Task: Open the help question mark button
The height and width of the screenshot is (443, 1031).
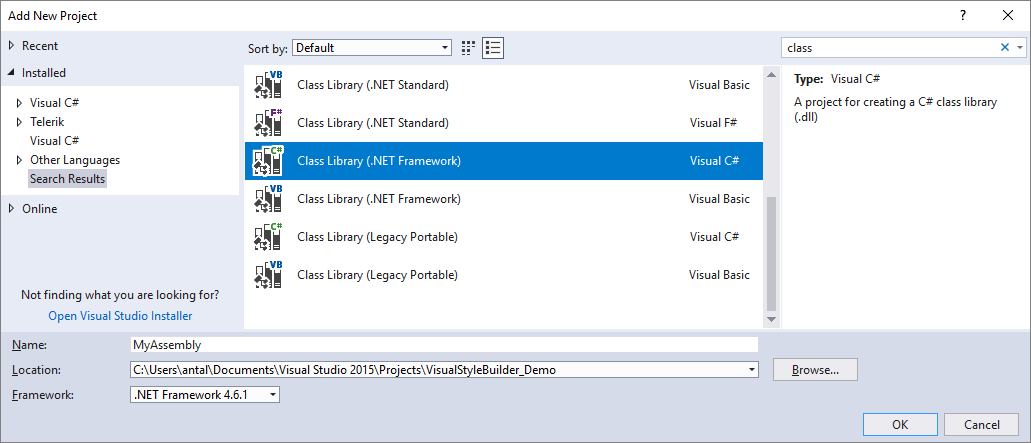Action: (x=961, y=14)
